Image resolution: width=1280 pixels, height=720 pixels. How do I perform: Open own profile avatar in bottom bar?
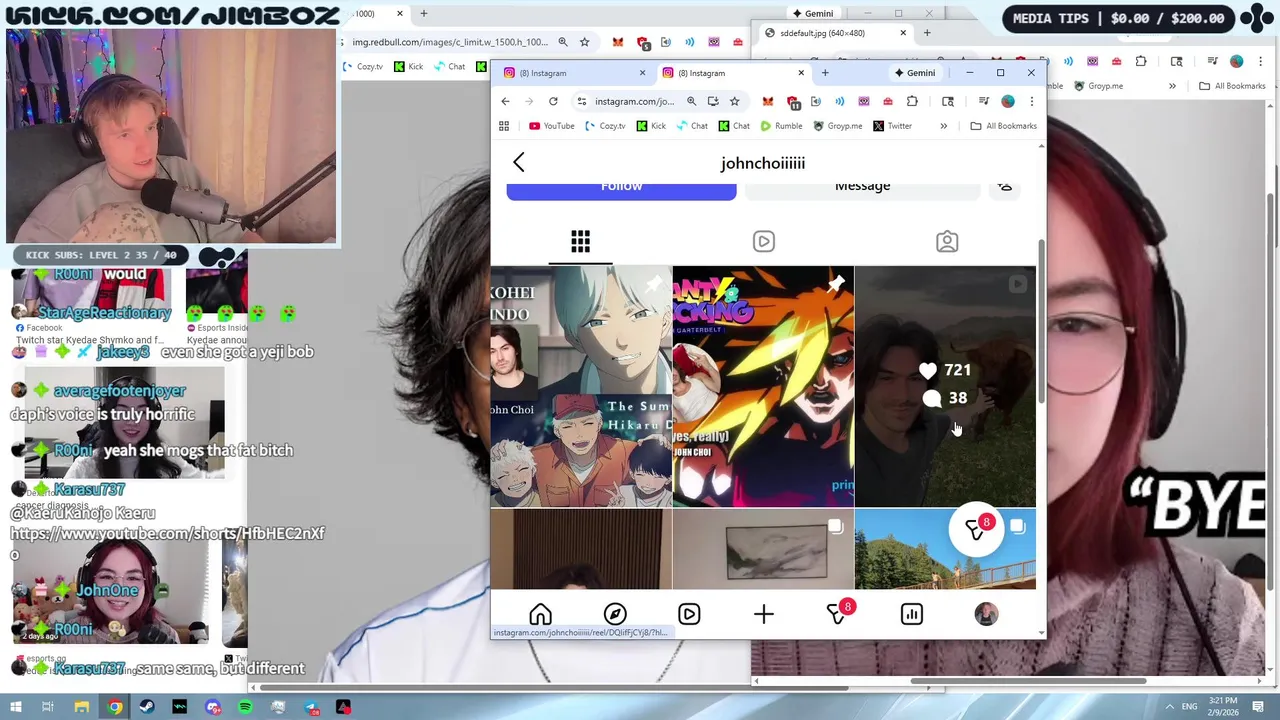click(986, 614)
